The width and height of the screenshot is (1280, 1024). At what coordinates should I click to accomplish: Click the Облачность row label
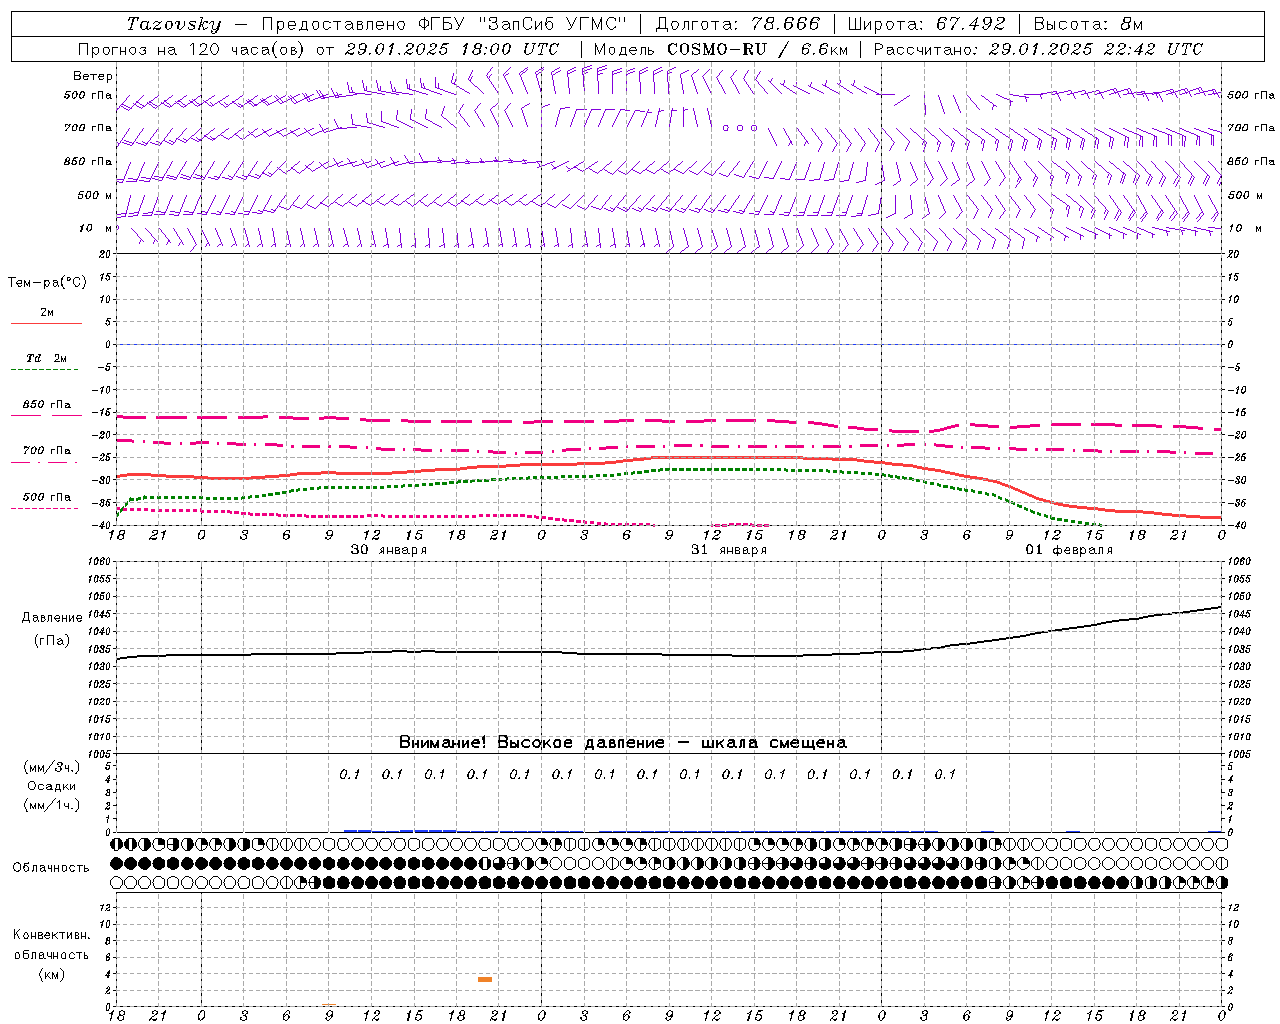pyautogui.click(x=51, y=868)
